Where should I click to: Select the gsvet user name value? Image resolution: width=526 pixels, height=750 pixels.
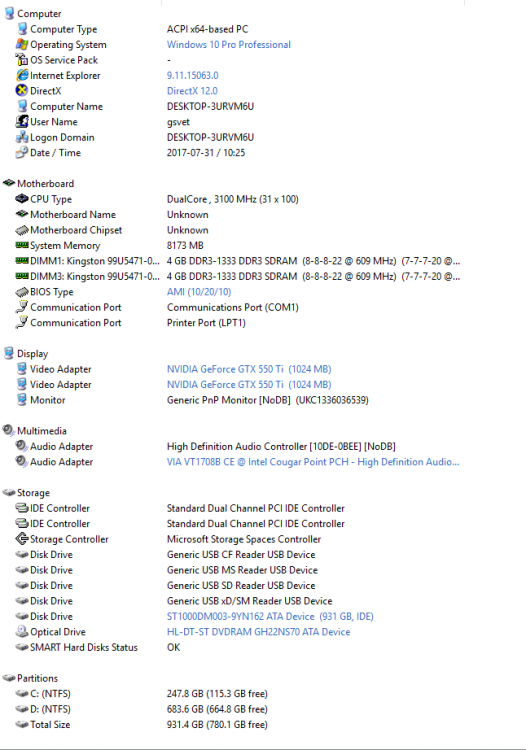(x=178, y=122)
